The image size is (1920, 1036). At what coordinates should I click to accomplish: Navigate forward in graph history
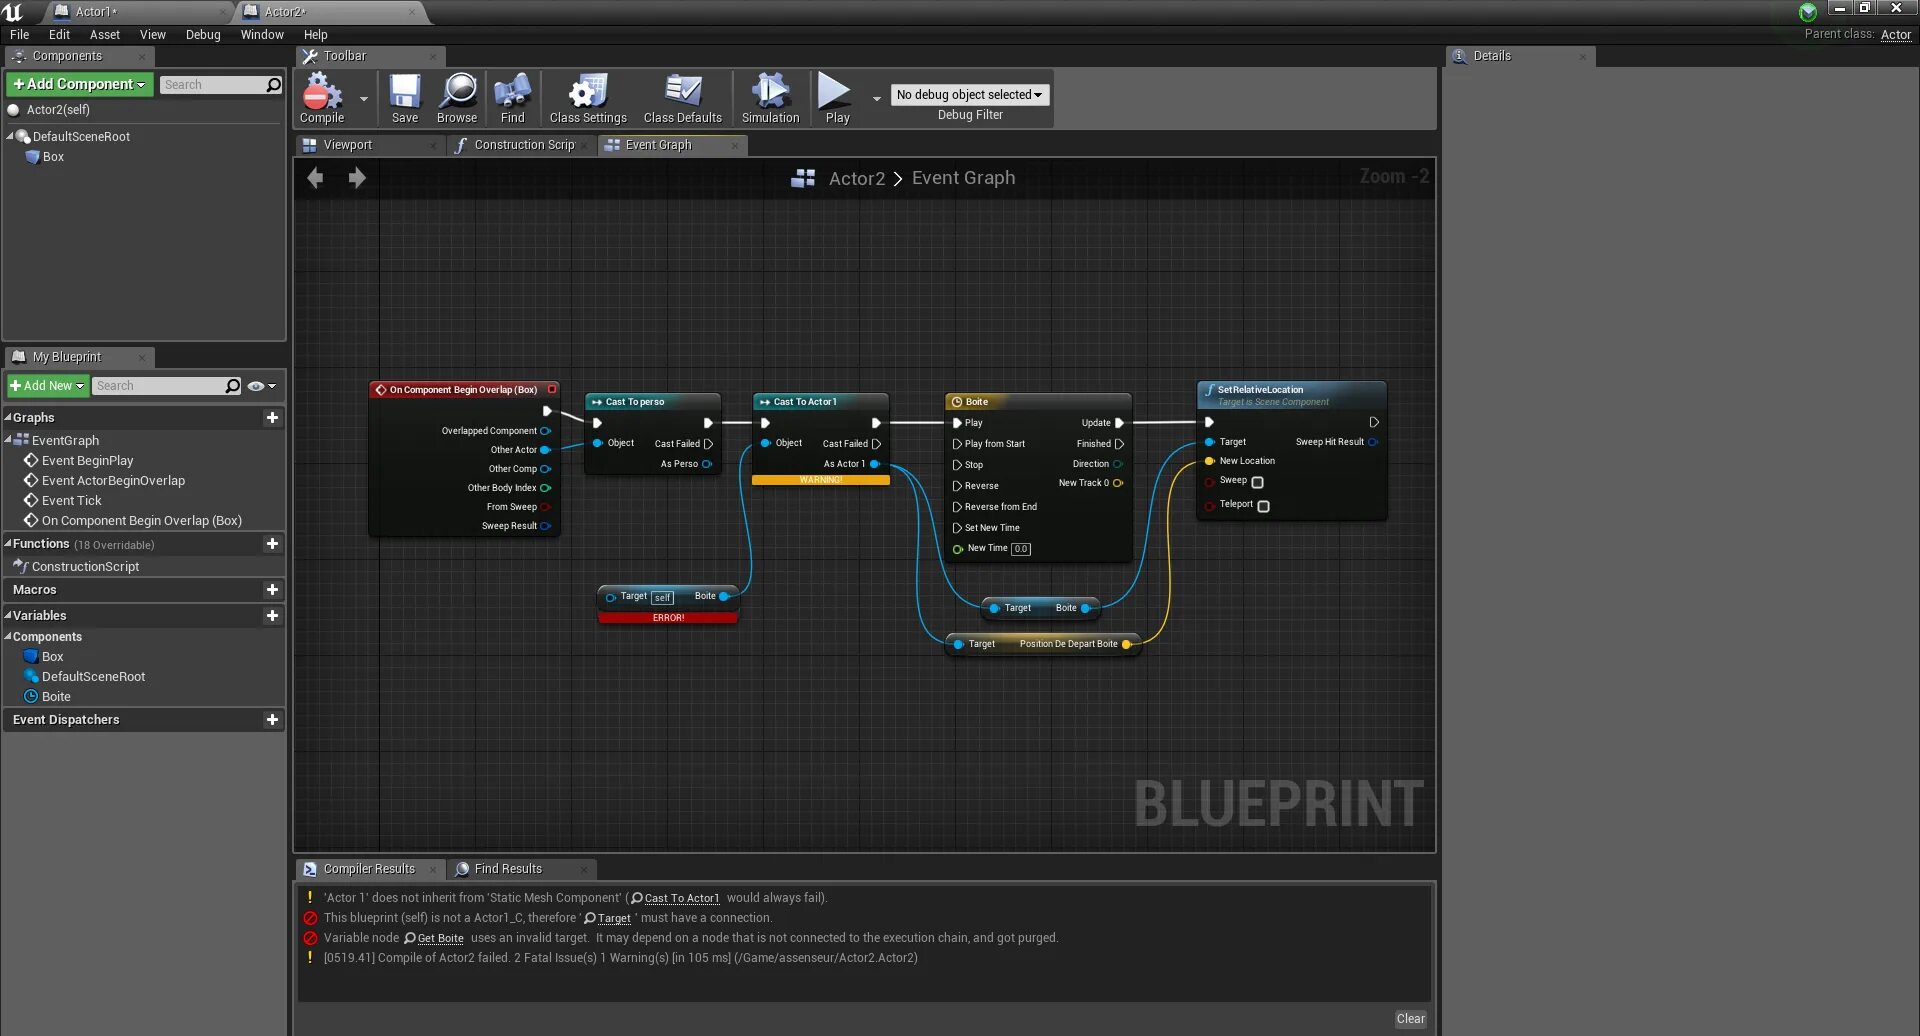[x=357, y=178]
